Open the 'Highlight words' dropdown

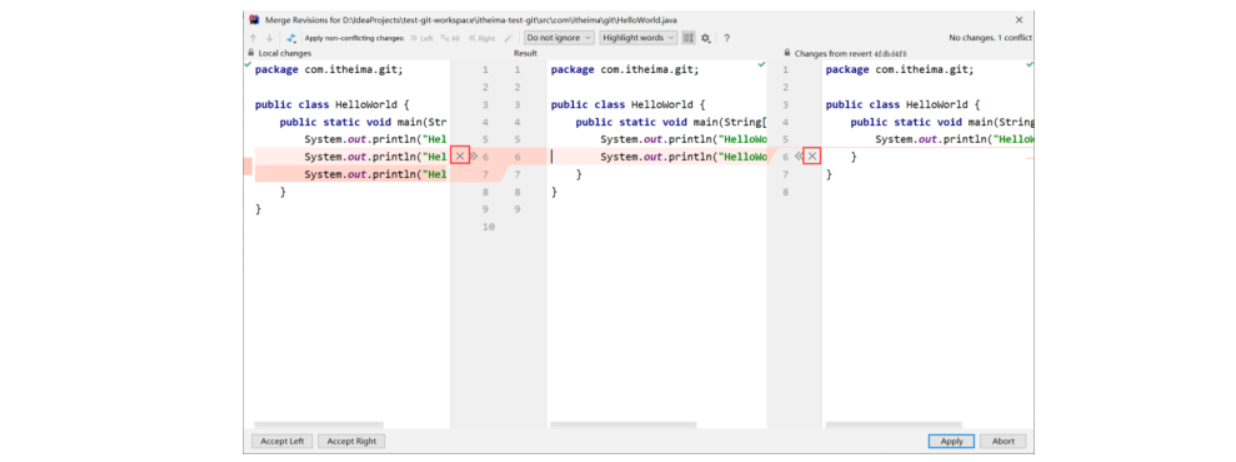pyautogui.click(x=638, y=38)
